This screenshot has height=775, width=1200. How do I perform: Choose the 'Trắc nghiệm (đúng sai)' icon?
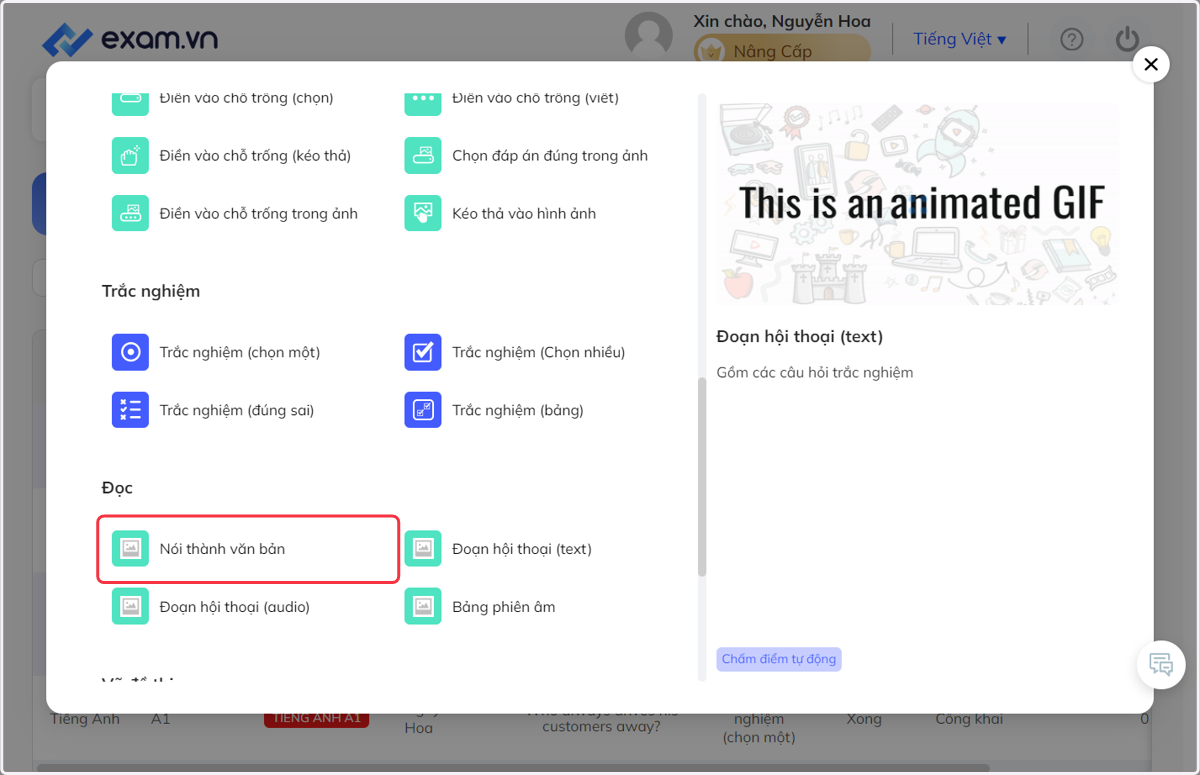pos(130,410)
